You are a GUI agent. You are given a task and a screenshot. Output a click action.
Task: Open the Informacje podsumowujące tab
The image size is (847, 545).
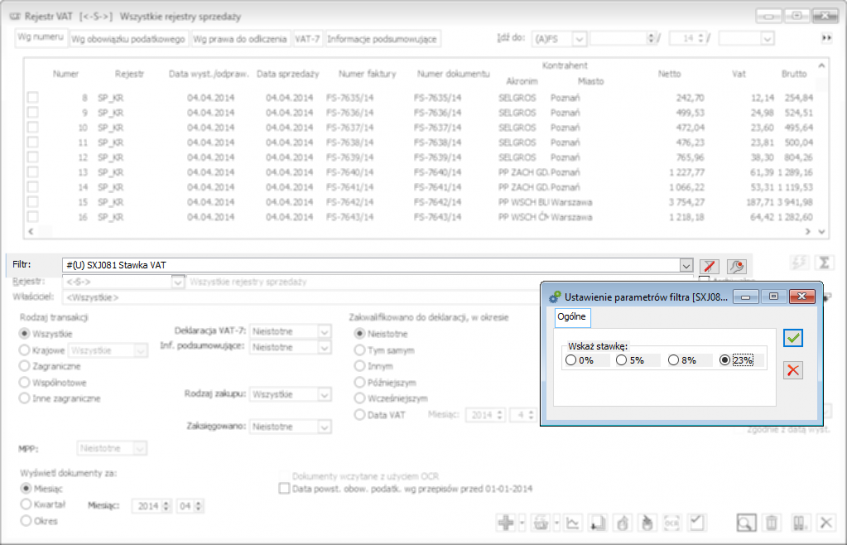point(382,39)
